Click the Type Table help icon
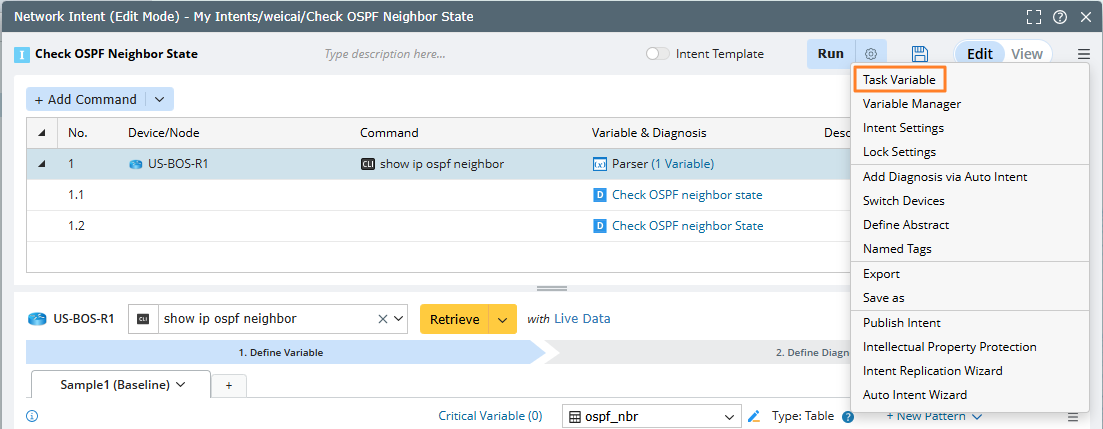1103x429 pixels. (x=848, y=417)
